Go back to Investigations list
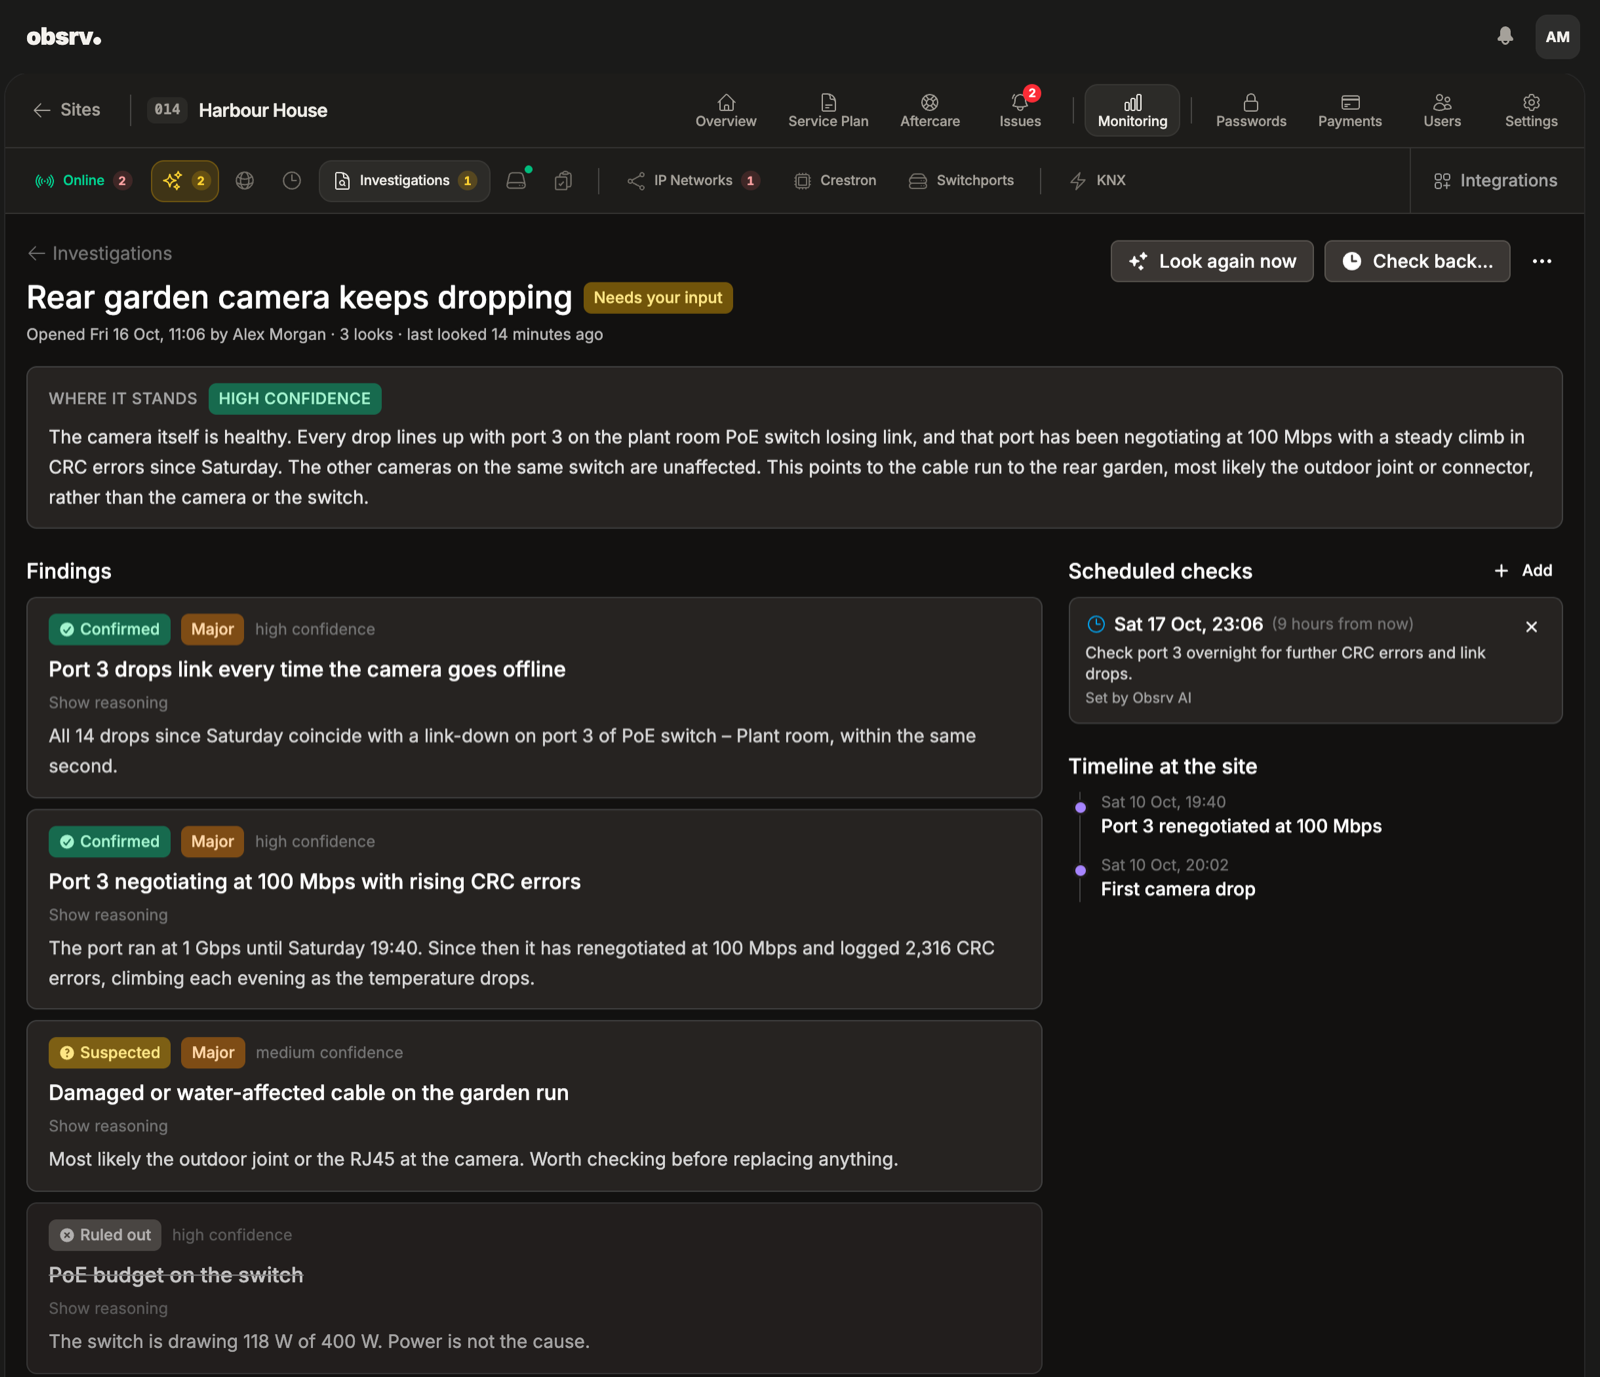Screen dimensions: 1600x1377 pos(99,253)
